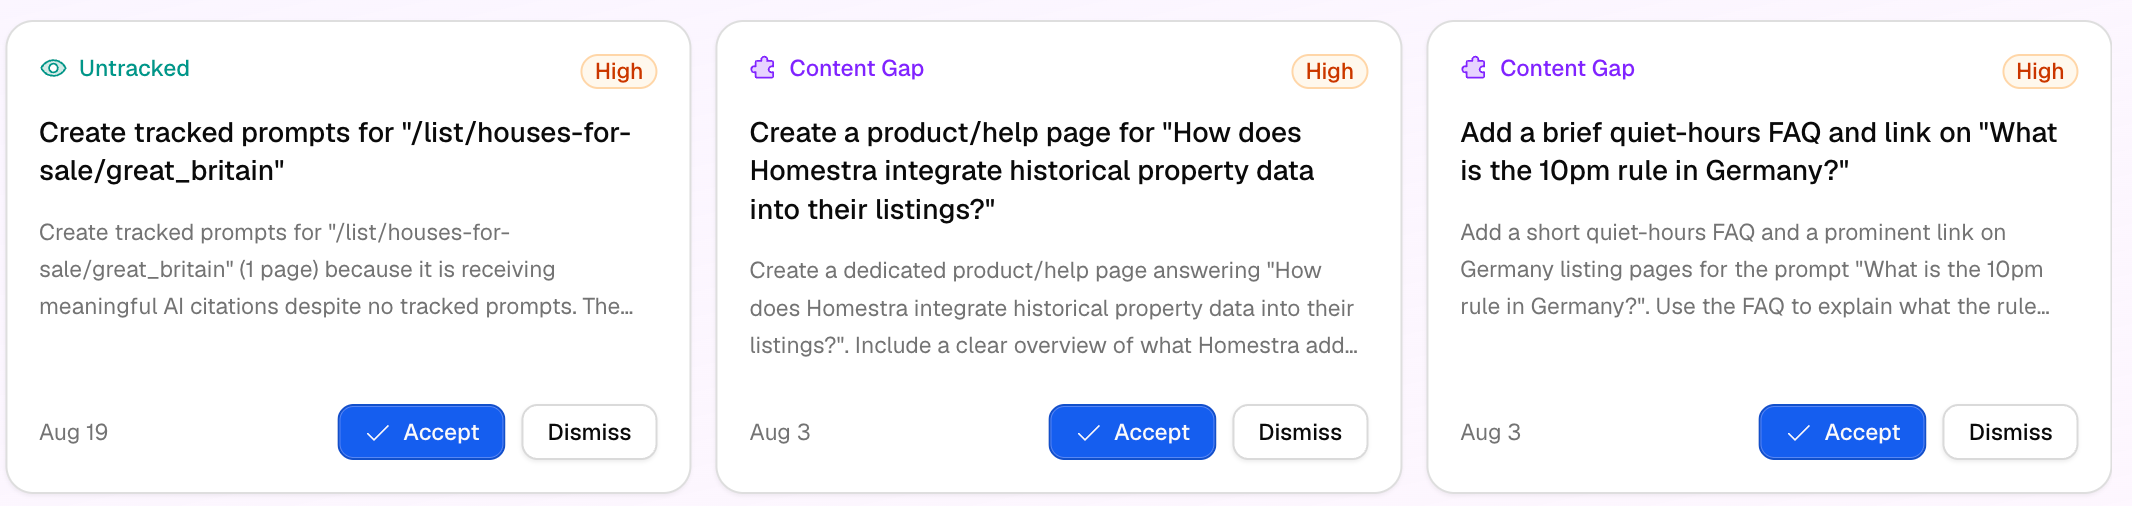Dismiss the quiet-hours FAQ suggestion
2132x506 pixels.
click(2010, 432)
